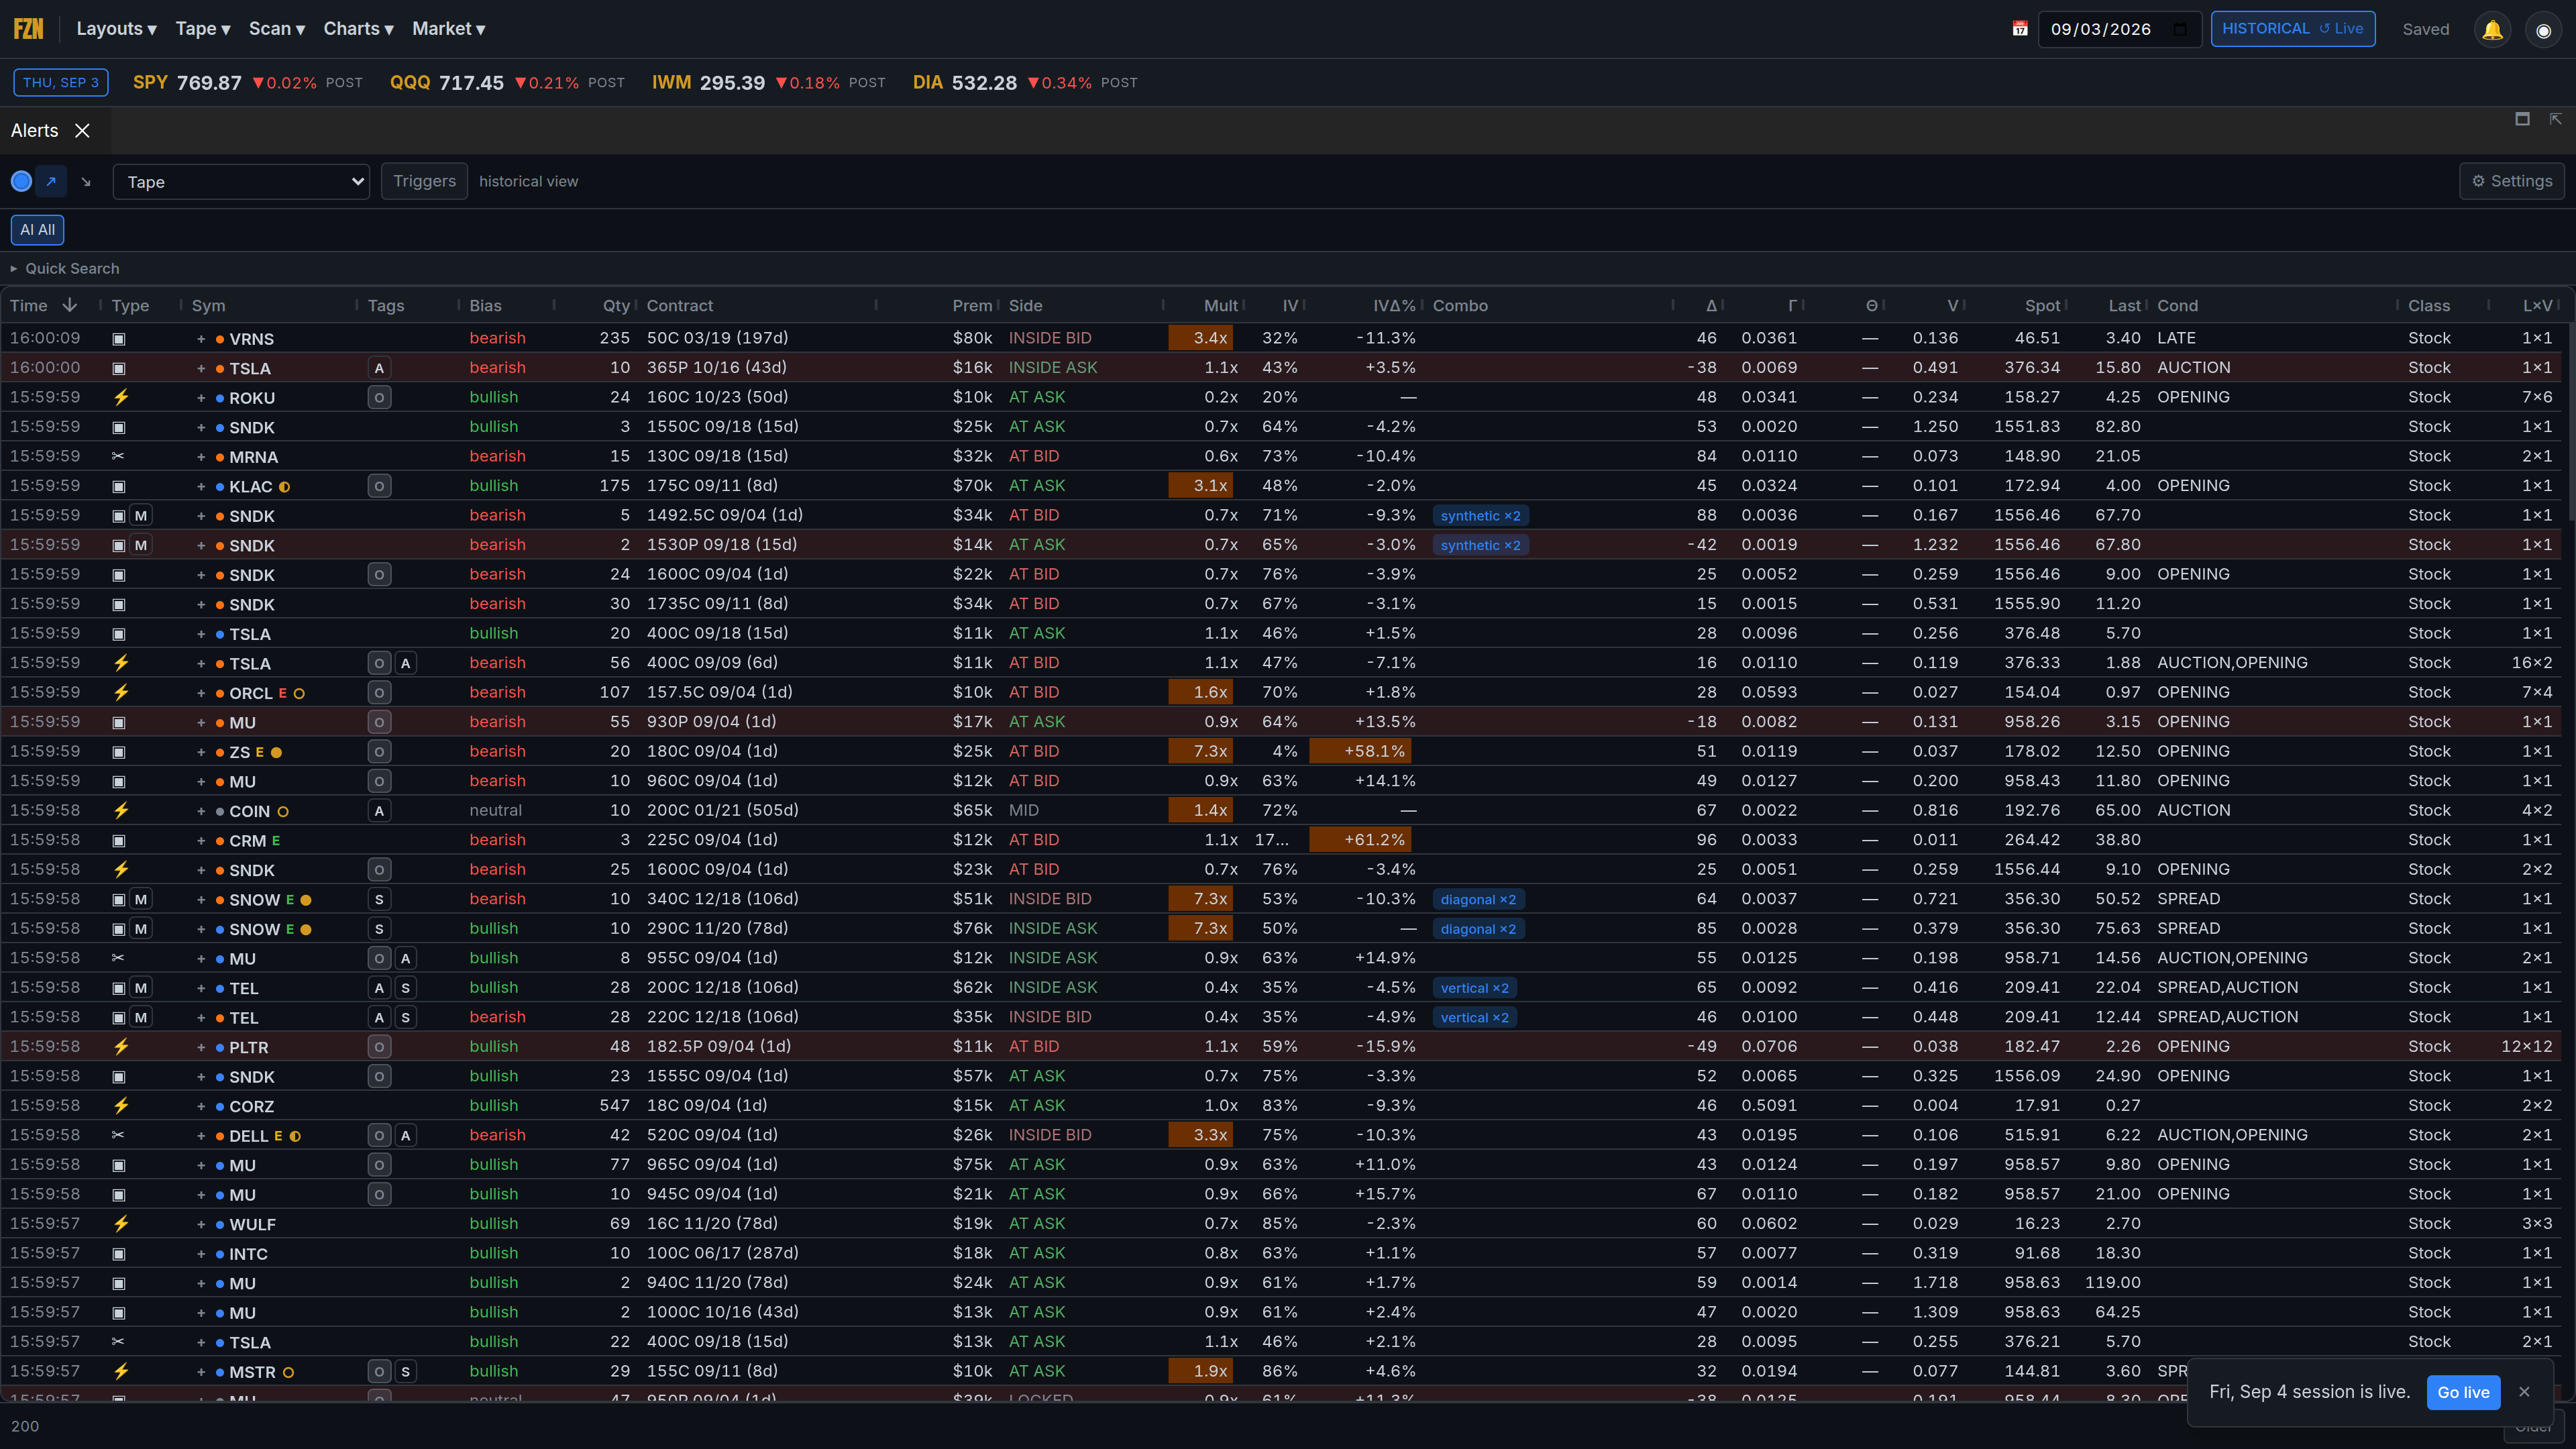Screen dimensions: 2576x1449
Task: Click the FZN logo icon
Action: point(28,29)
